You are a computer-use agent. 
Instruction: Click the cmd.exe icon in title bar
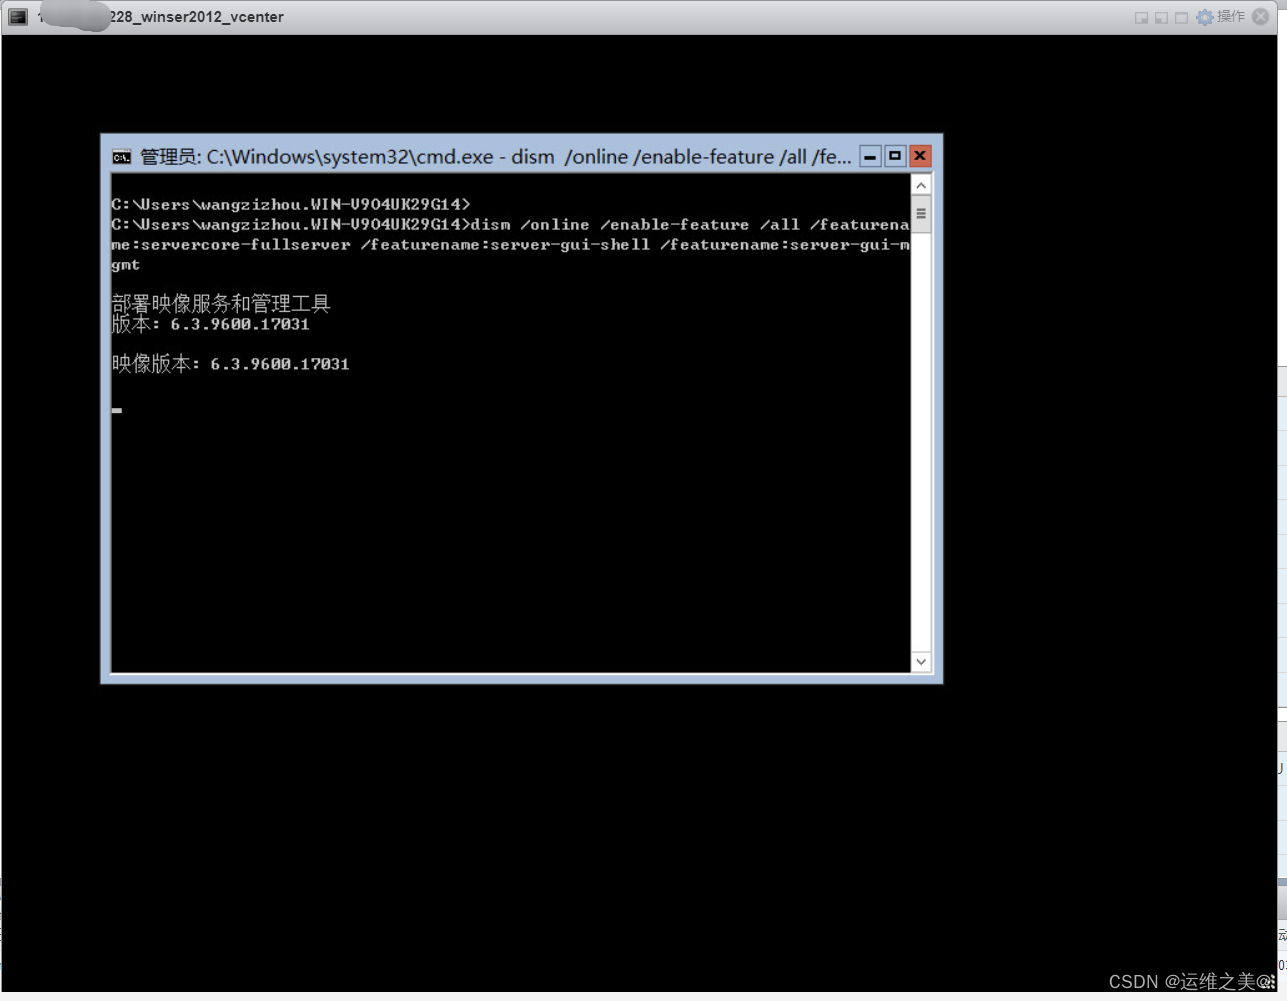[122, 157]
